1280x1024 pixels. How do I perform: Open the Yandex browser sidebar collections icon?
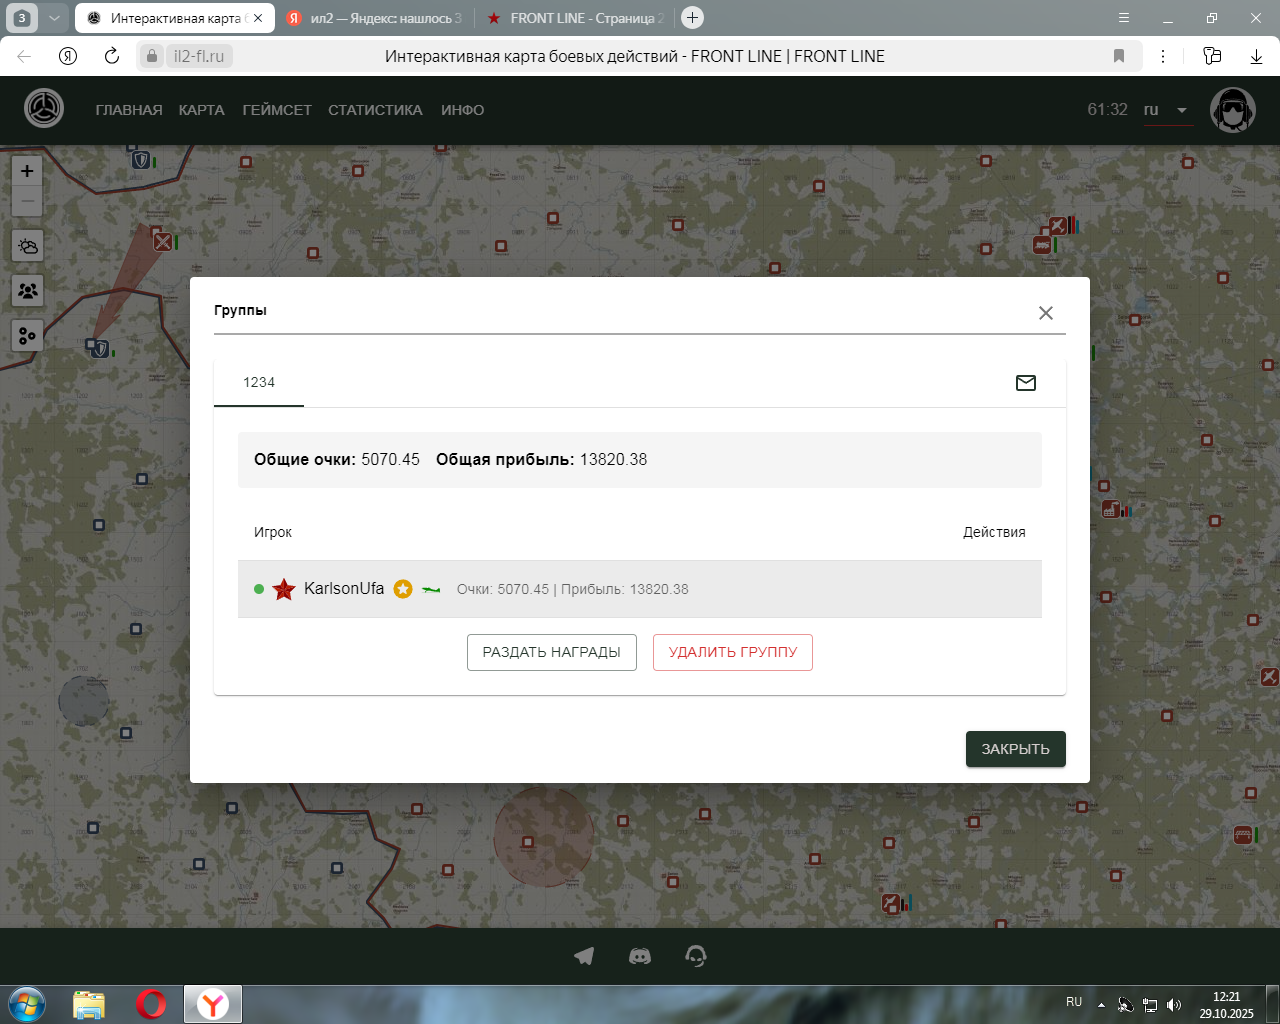click(x=1212, y=56)
